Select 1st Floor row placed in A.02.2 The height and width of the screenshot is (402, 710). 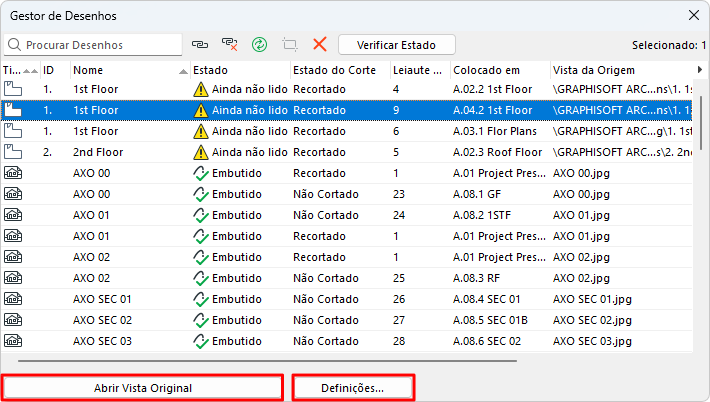347,89
